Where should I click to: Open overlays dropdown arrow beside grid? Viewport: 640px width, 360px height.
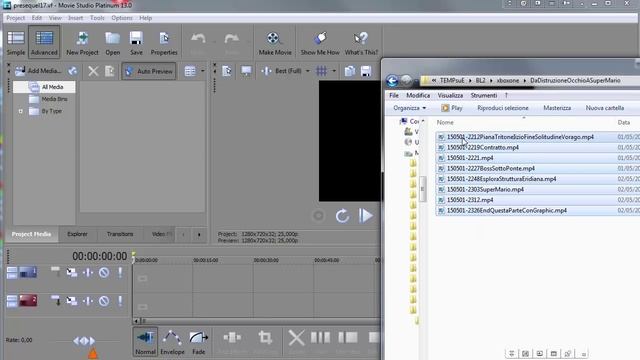334,71
